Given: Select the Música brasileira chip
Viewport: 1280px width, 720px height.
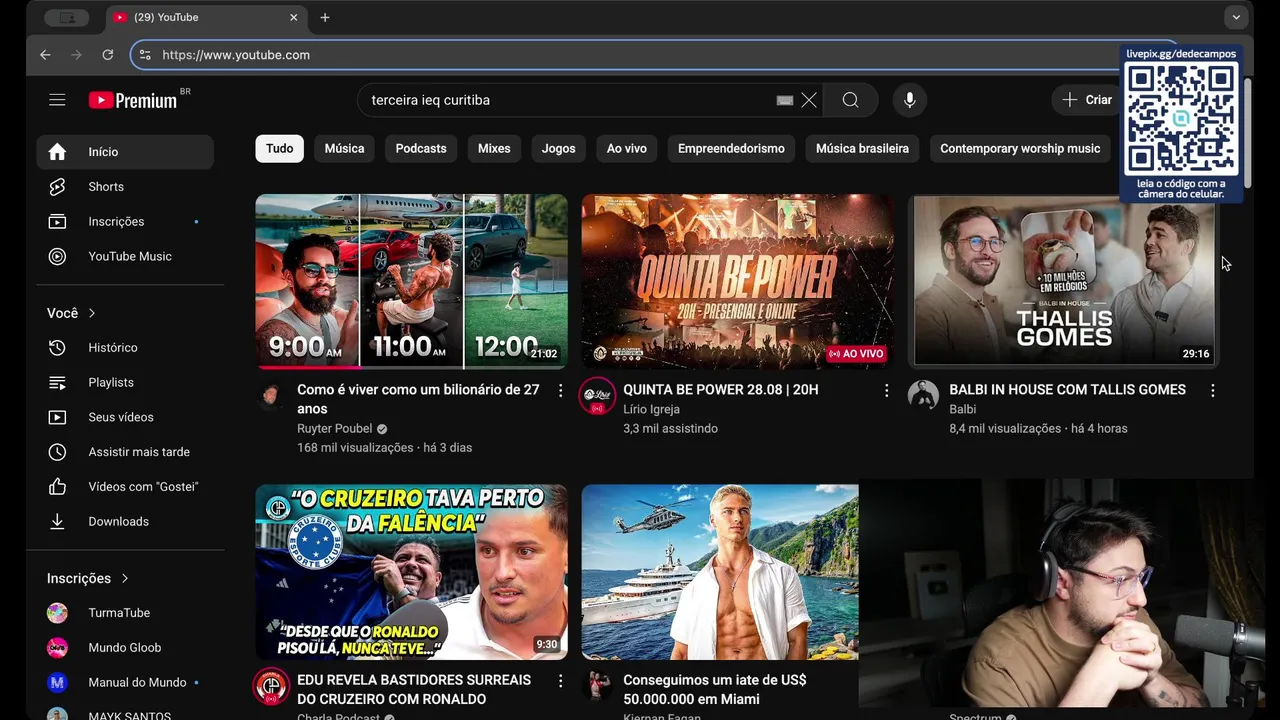Looking at the screenshot, I should (x=862, y=149).
